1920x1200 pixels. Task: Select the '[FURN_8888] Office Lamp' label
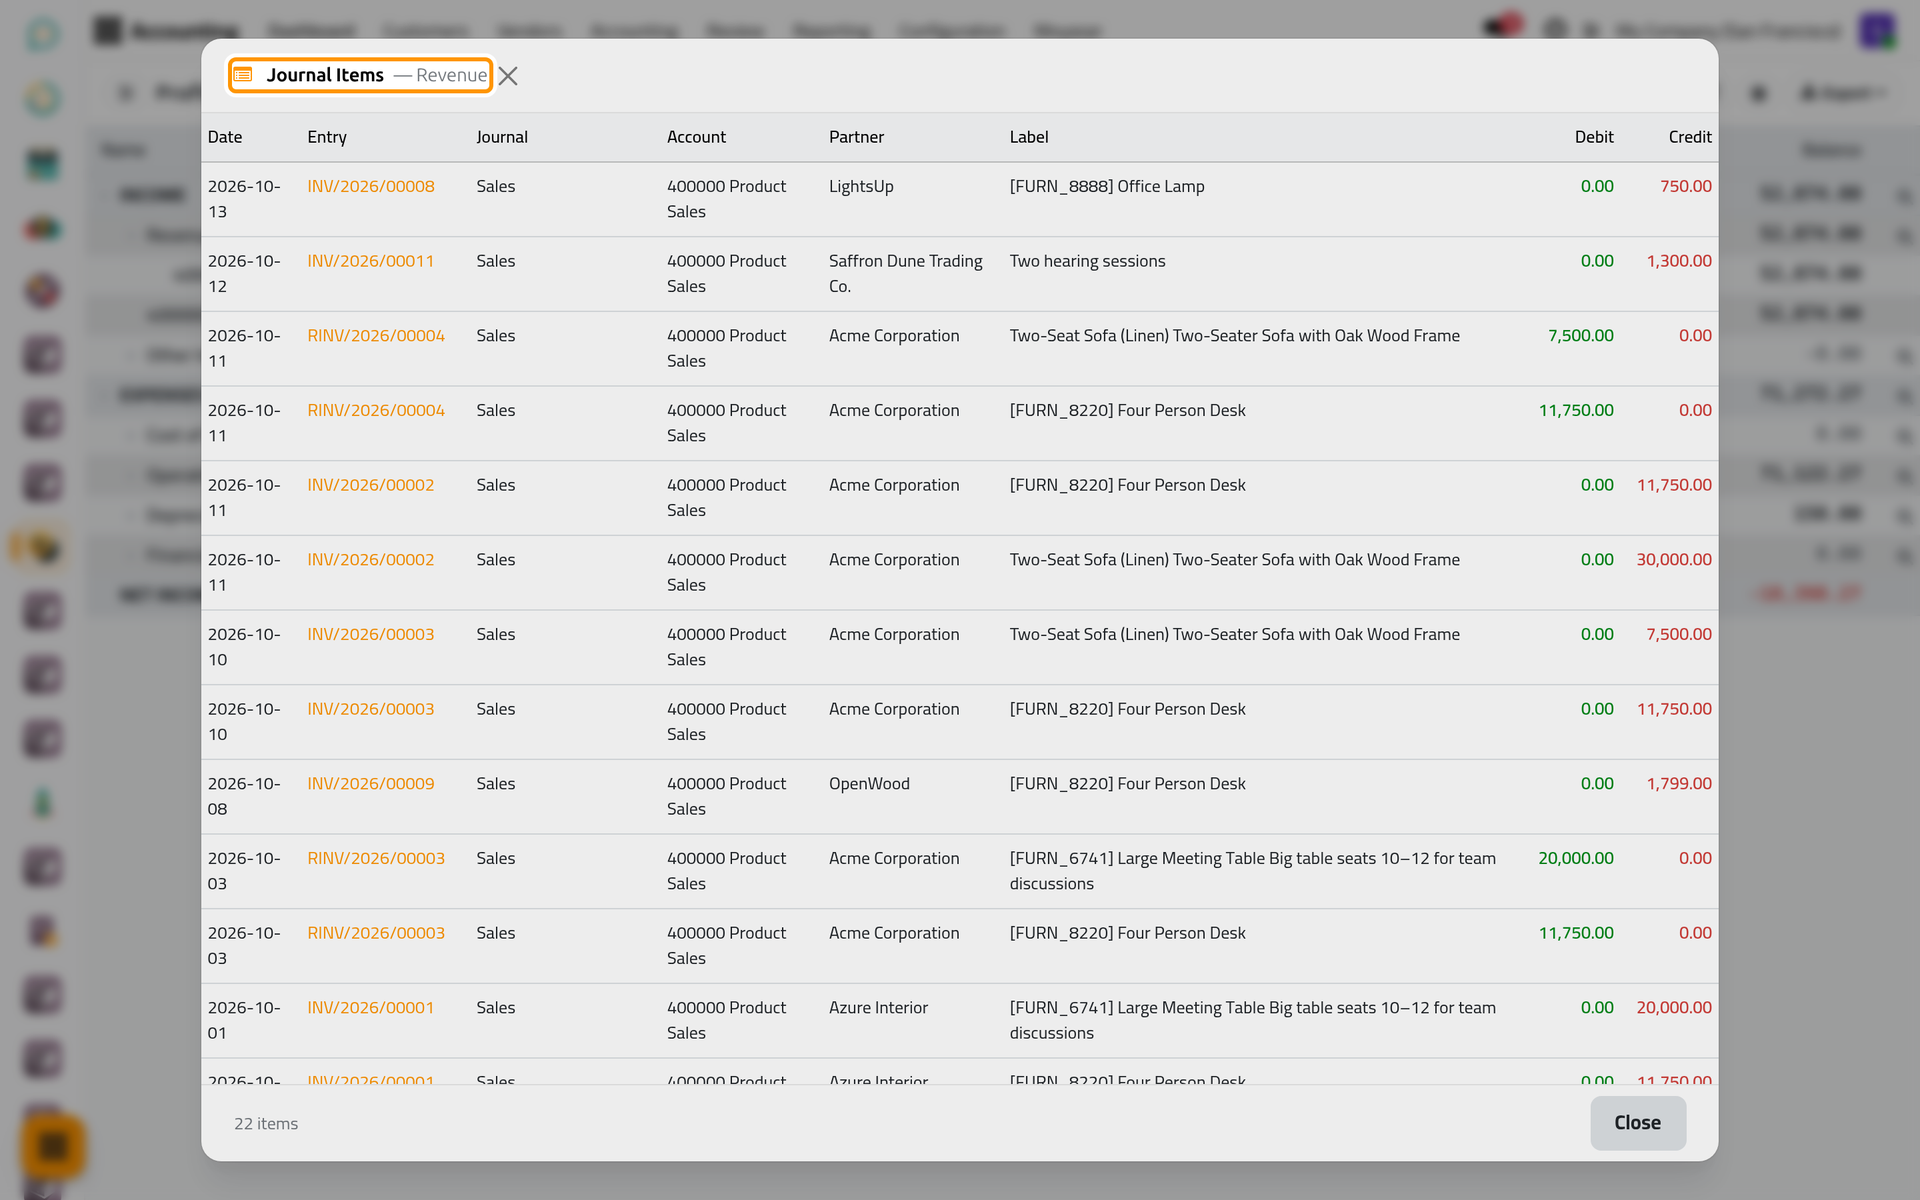click(x=1107, y=186)
